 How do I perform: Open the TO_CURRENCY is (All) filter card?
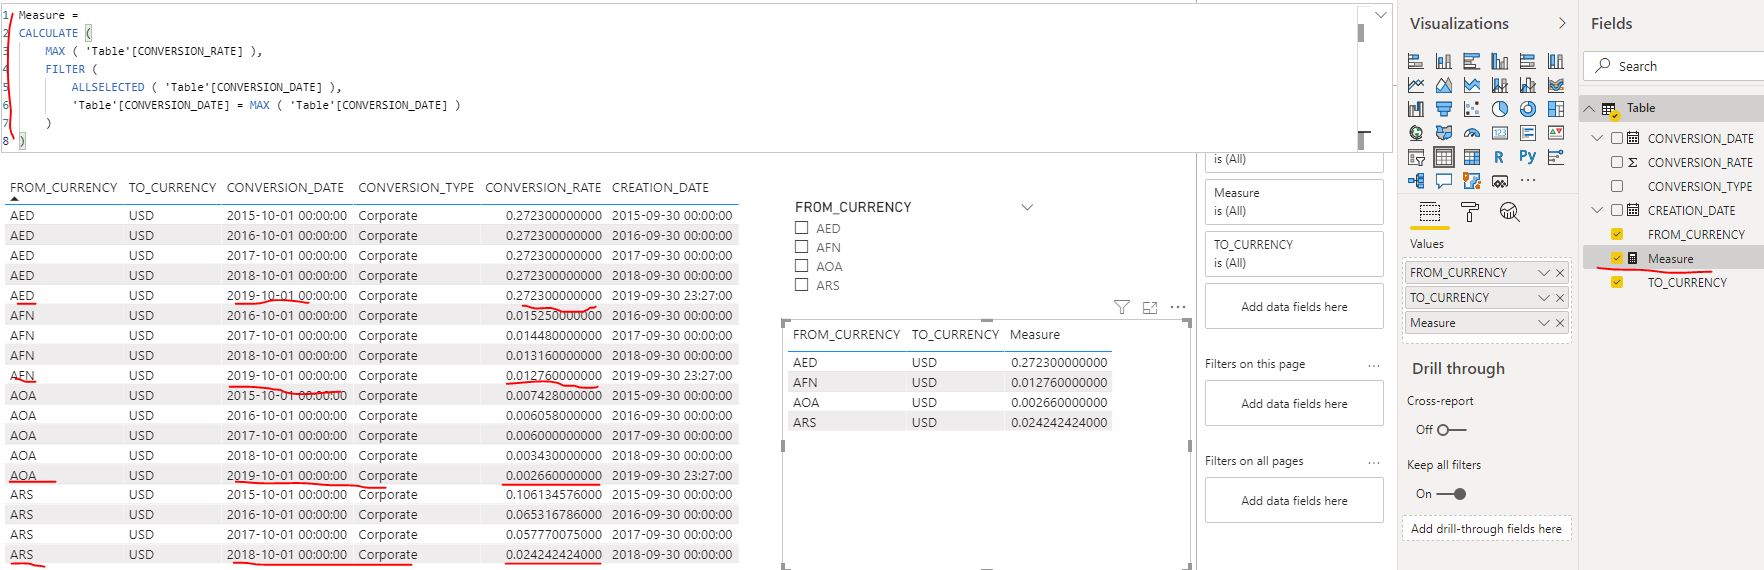tap(1294, 254)
